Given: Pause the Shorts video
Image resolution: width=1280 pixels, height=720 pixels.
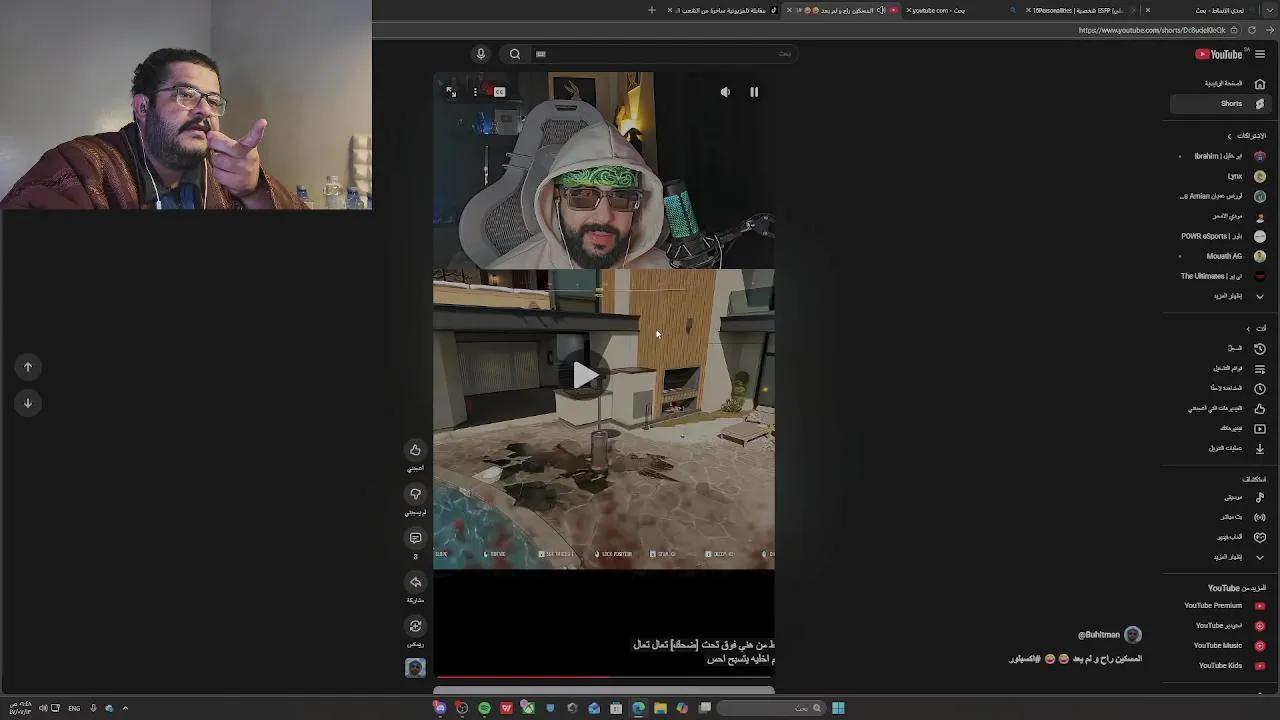Looking at the screenshot, I should pos(754,92).
